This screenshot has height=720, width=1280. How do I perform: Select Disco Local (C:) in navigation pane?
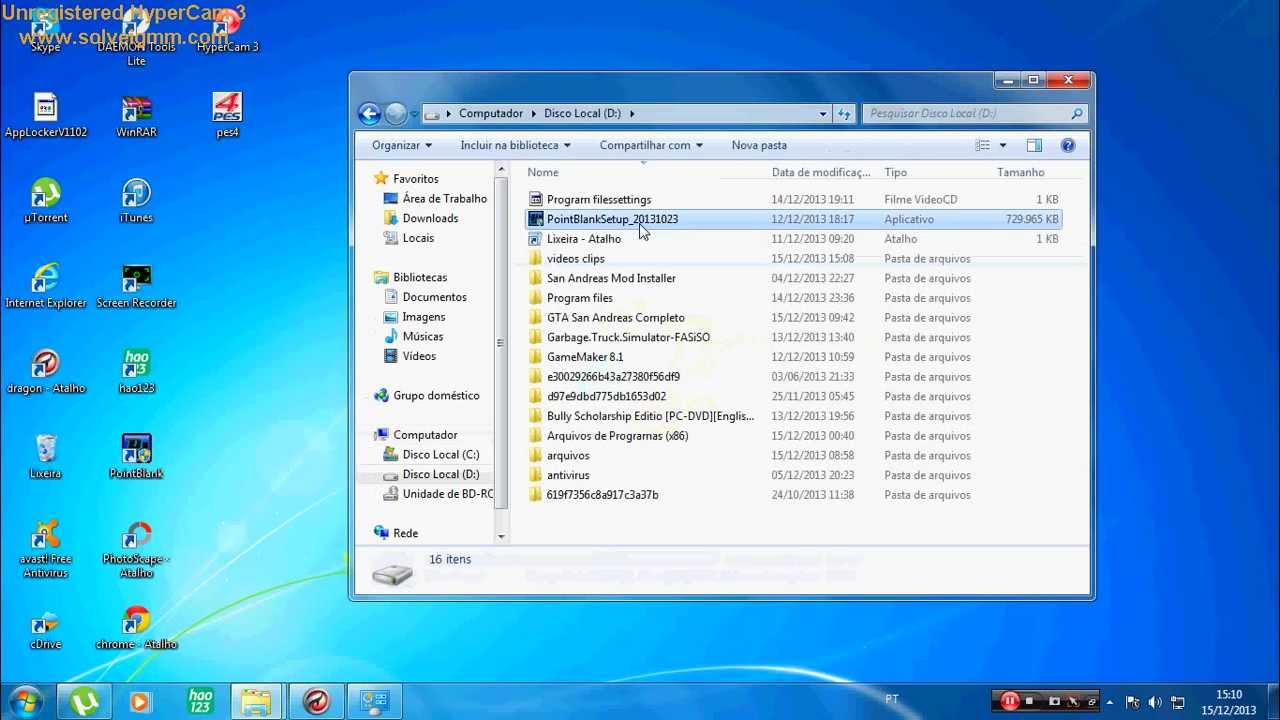(x=440, y=455)
